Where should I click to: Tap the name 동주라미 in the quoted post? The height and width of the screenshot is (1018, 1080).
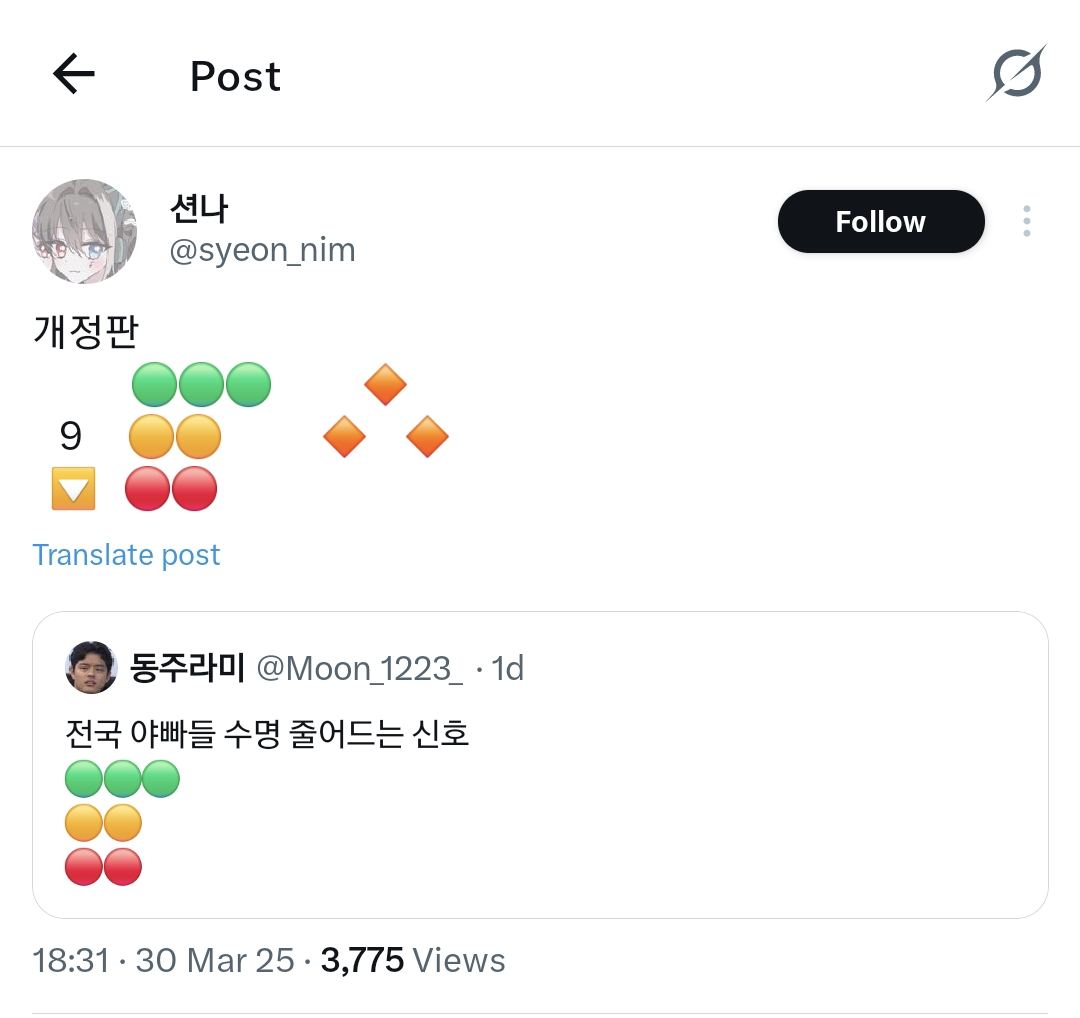[187, 668]
